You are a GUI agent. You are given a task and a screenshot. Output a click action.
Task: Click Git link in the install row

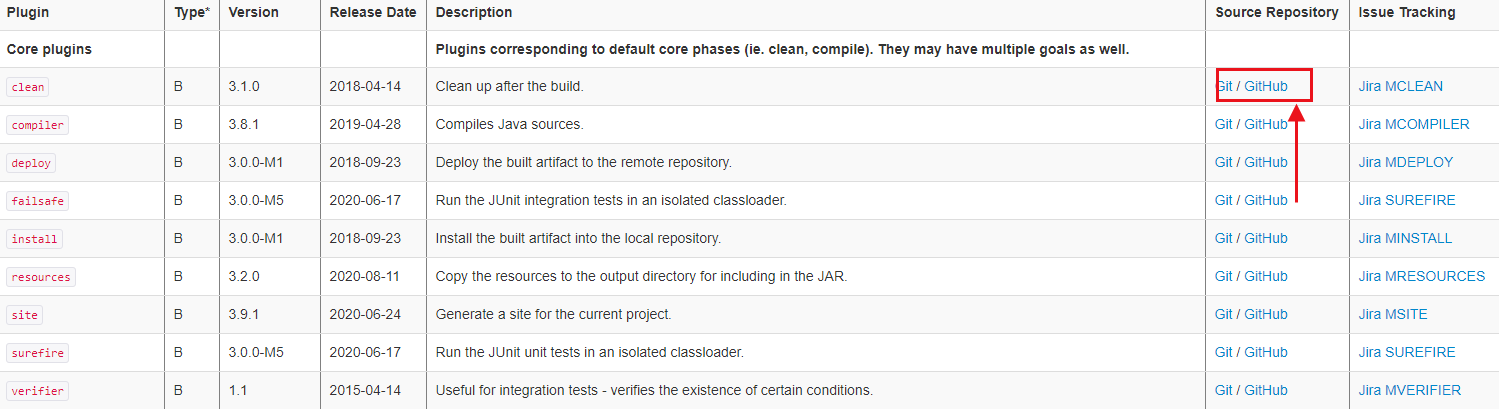pyautogui.click(x=1223, y=238)
